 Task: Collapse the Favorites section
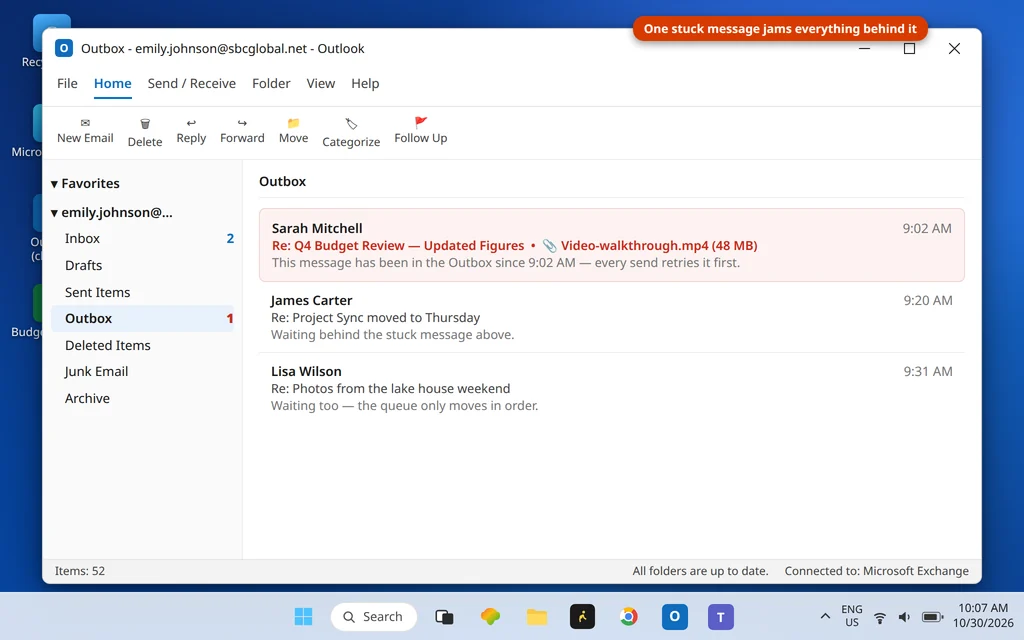54,184
